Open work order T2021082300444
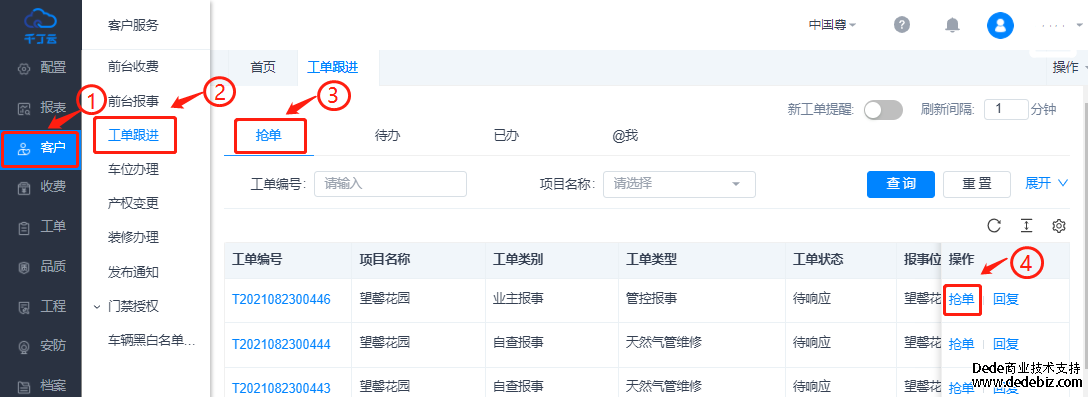This screenshot has height=397, width=1088. pos(281,344)
